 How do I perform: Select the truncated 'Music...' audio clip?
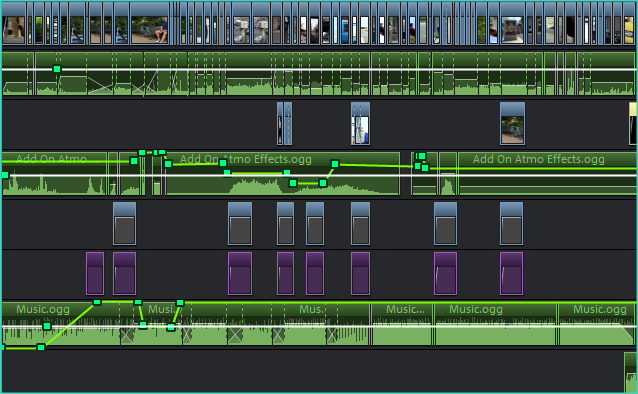pyautogui.click(x=402, y=324)
